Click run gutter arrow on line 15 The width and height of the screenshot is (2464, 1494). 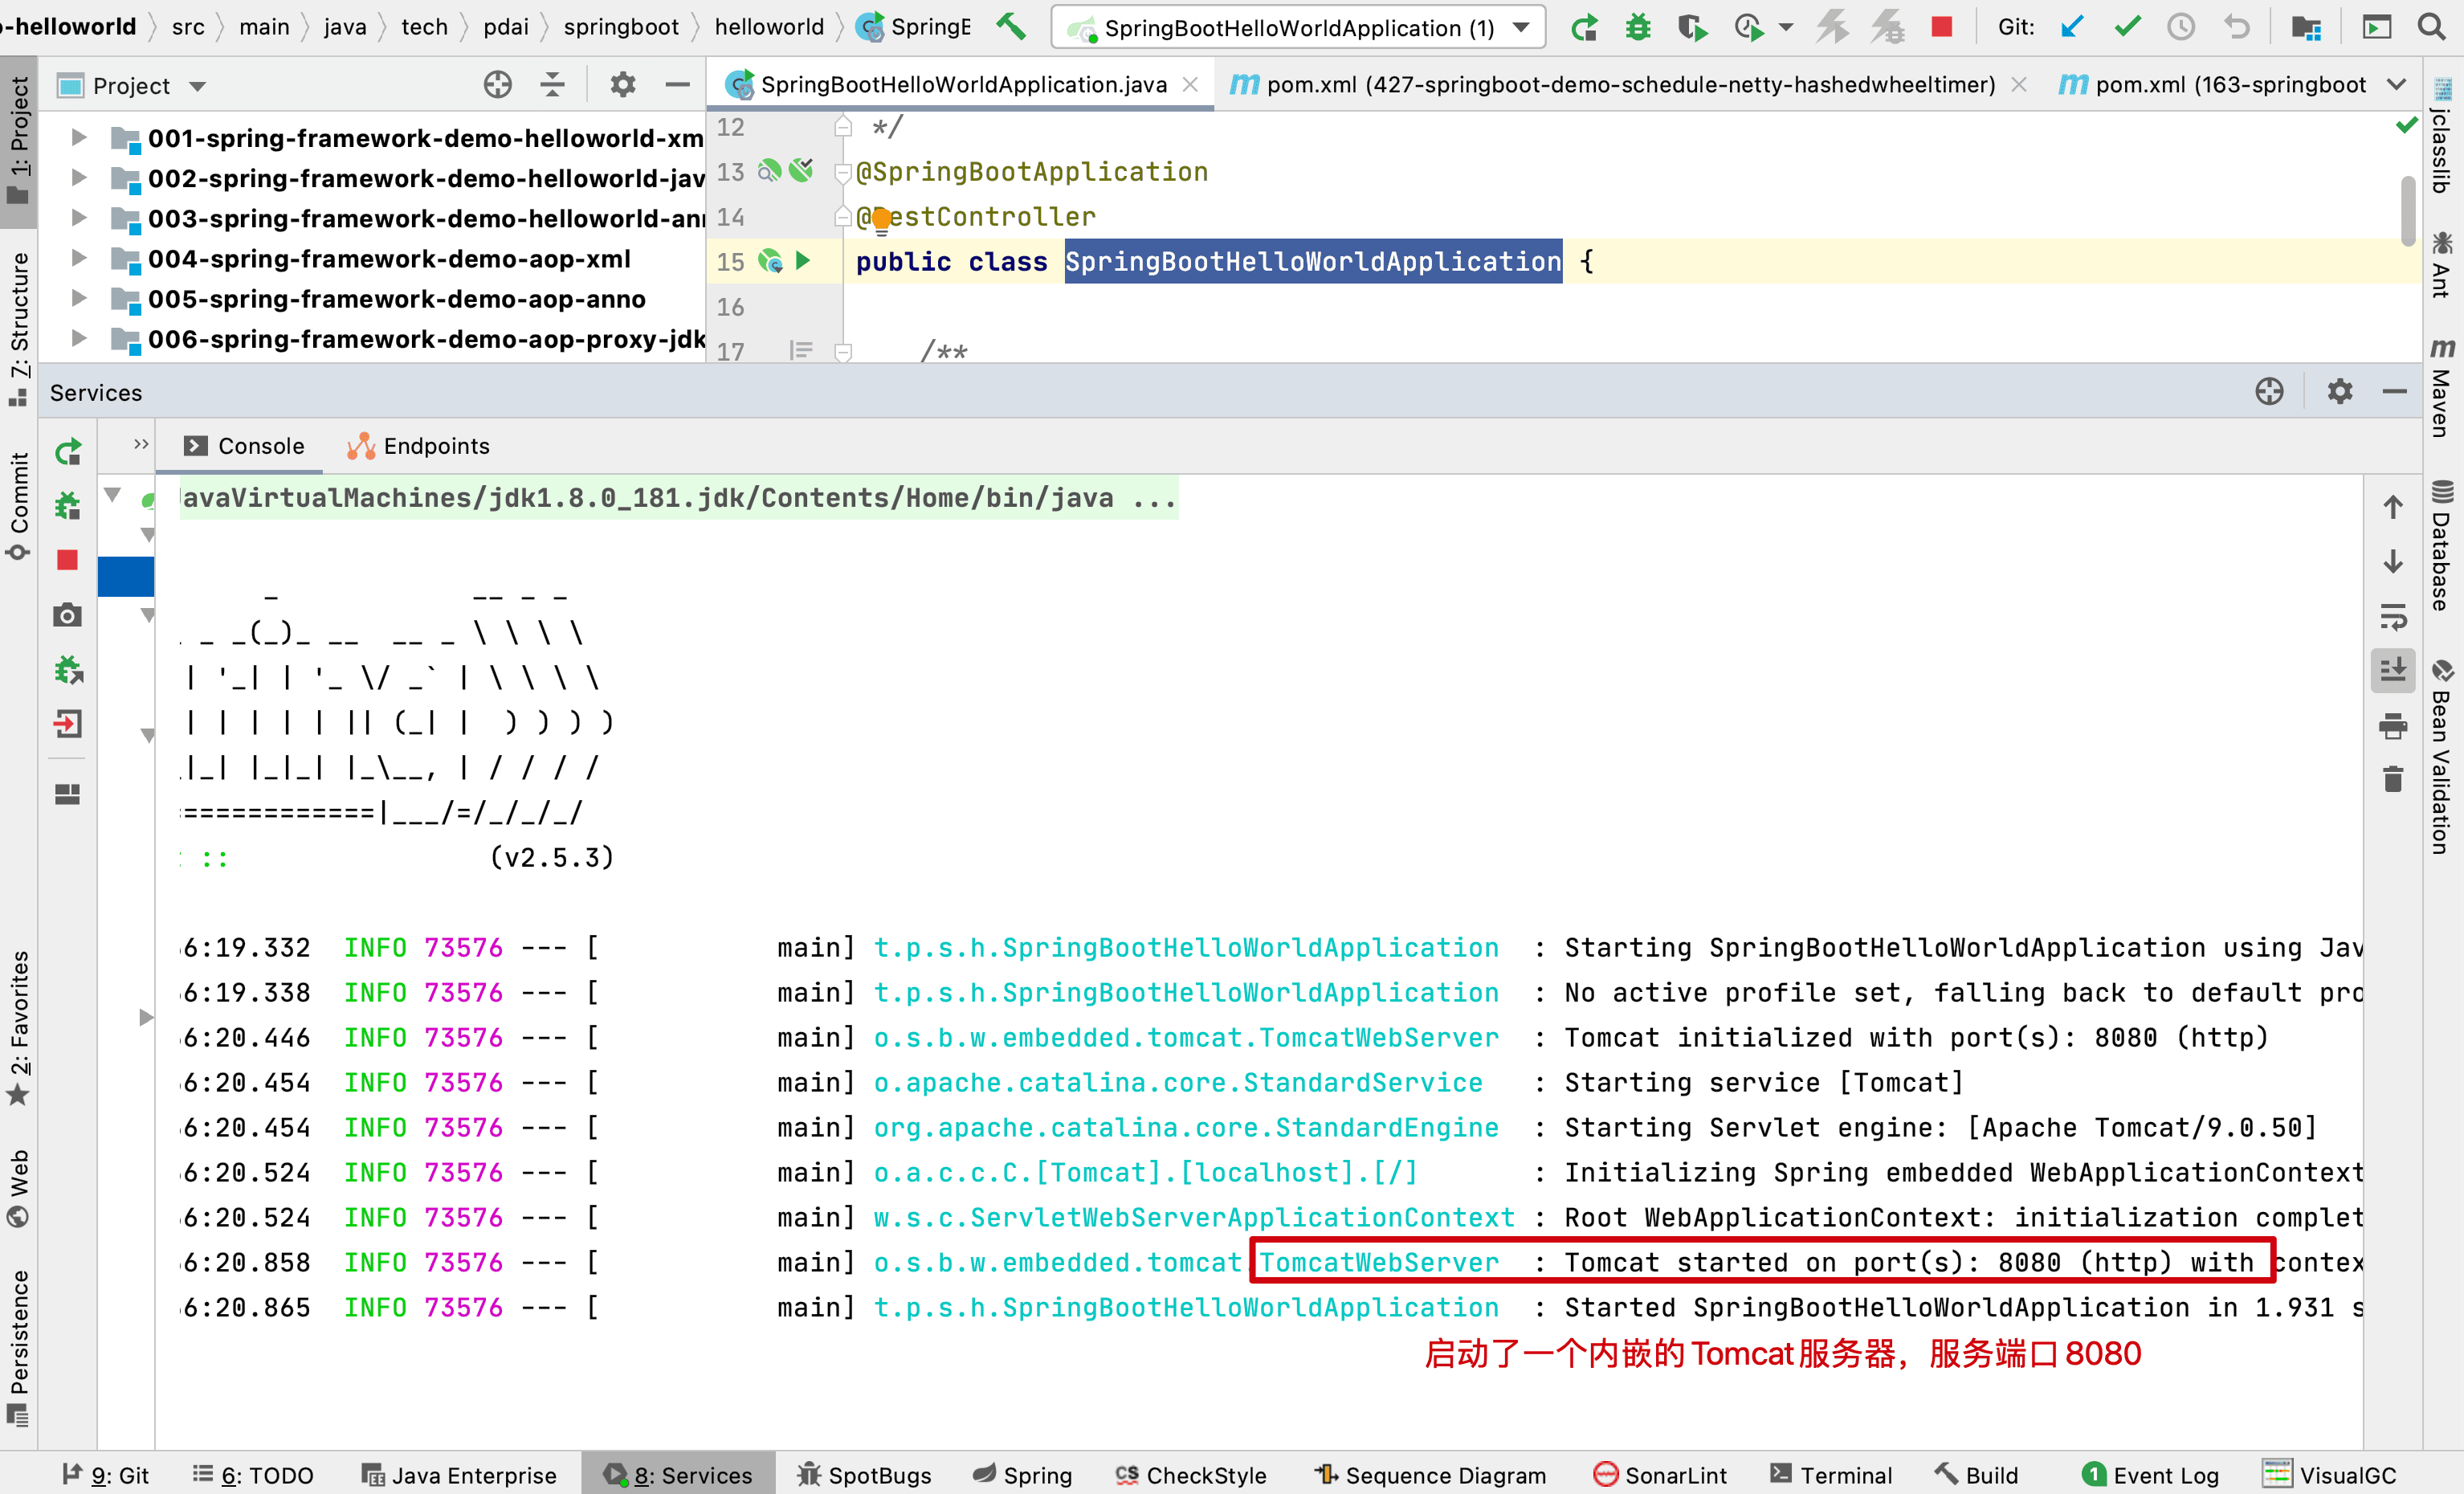(x=802, y=261)
